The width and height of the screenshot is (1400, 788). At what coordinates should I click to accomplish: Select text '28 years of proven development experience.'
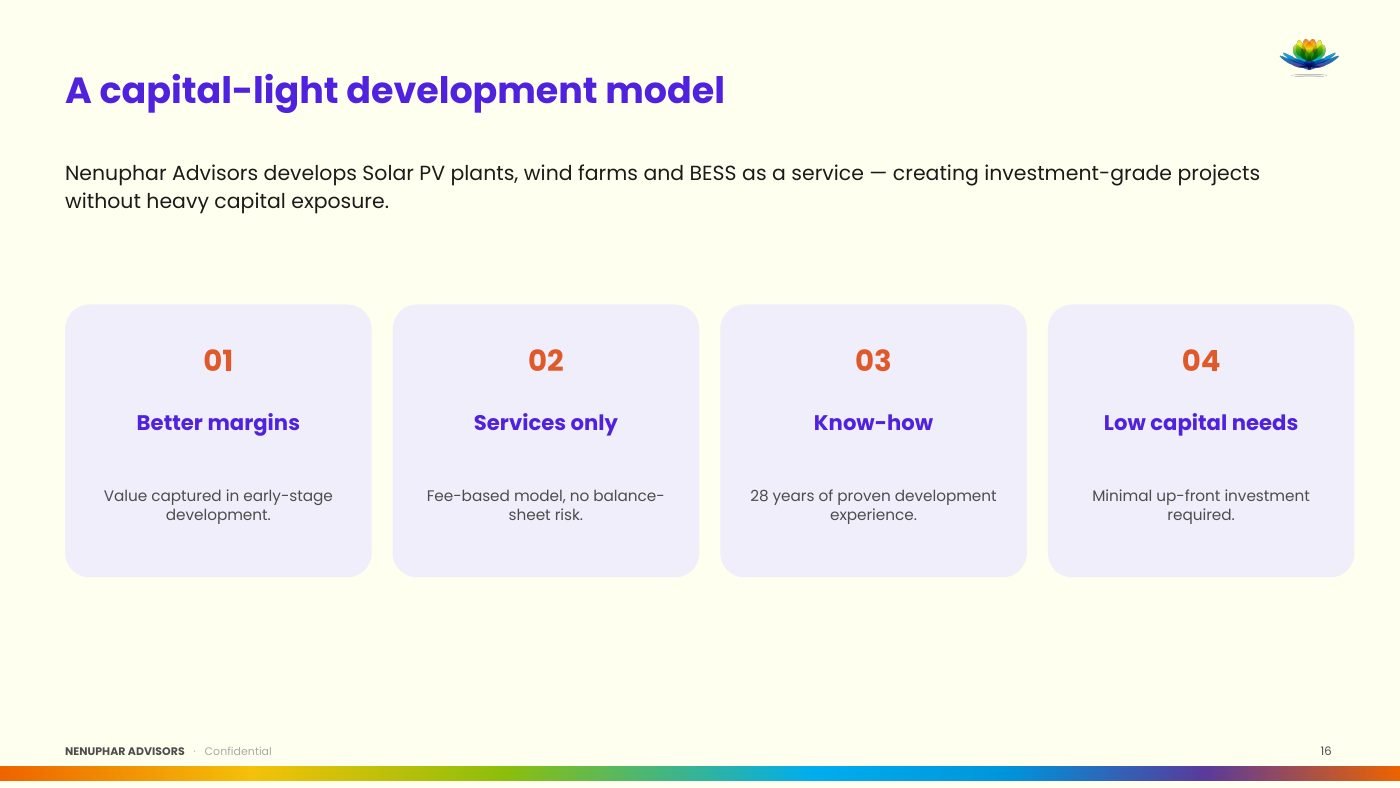coord(873,505)
